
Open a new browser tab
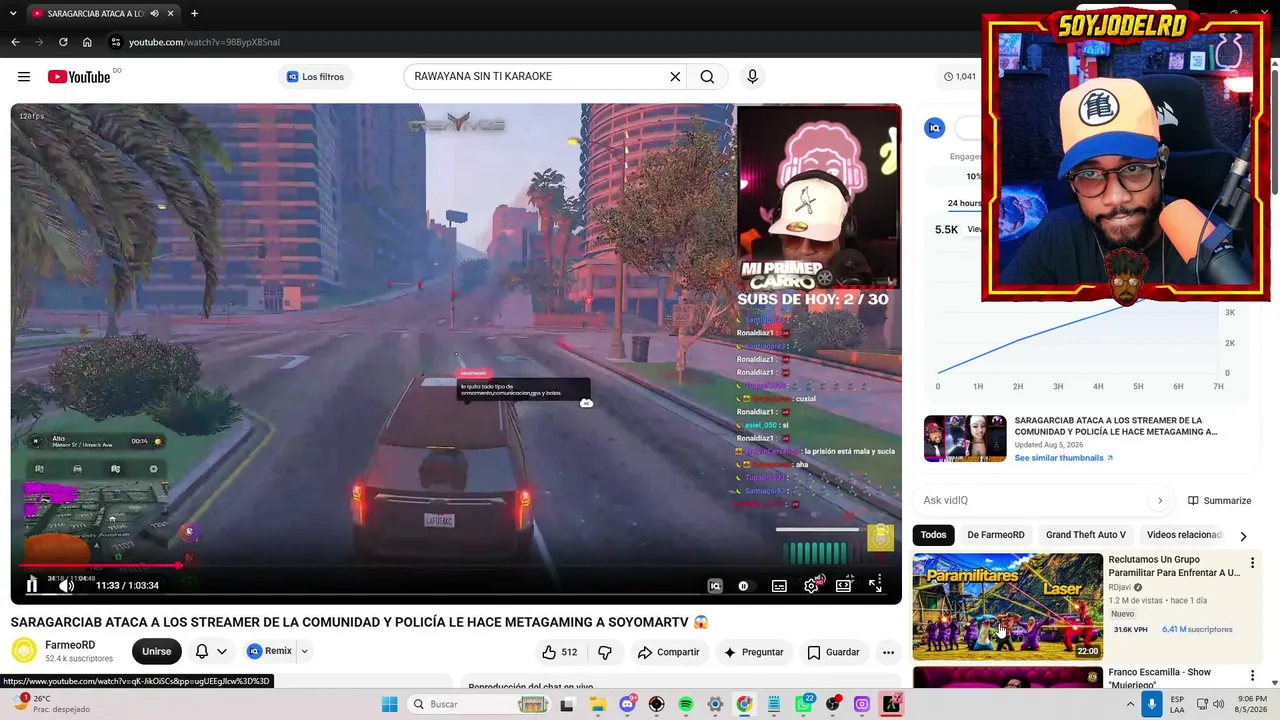tap(194, 14)
